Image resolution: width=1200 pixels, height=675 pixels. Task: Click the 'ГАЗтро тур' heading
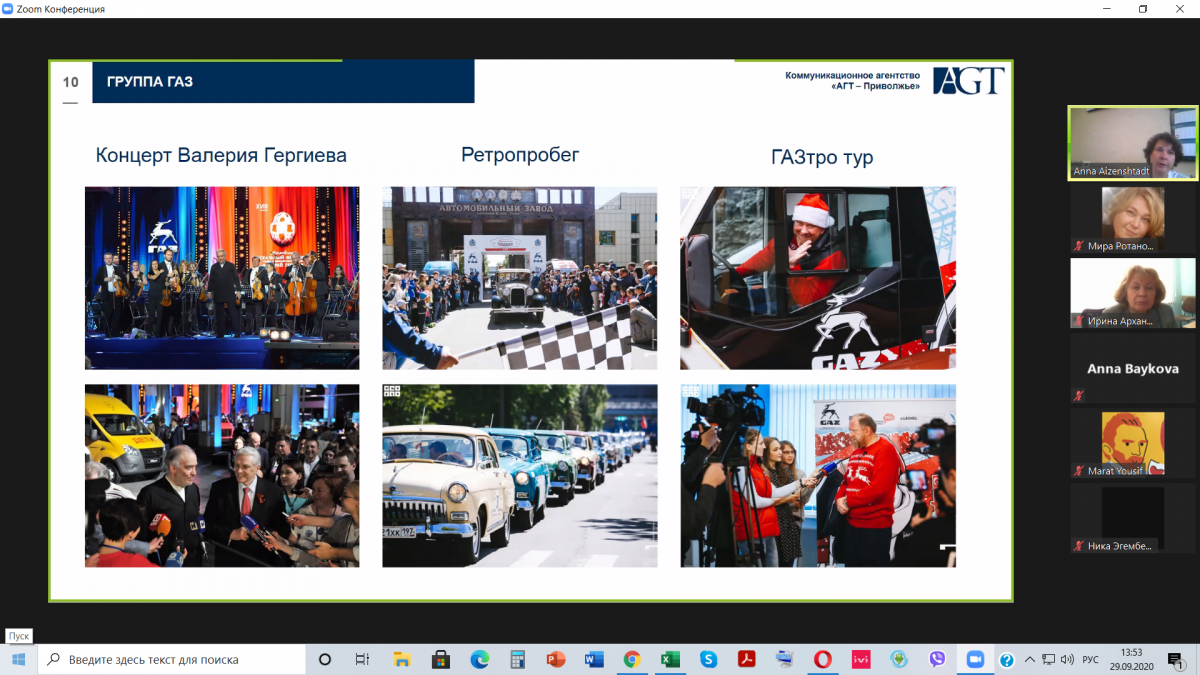point(822,158)
